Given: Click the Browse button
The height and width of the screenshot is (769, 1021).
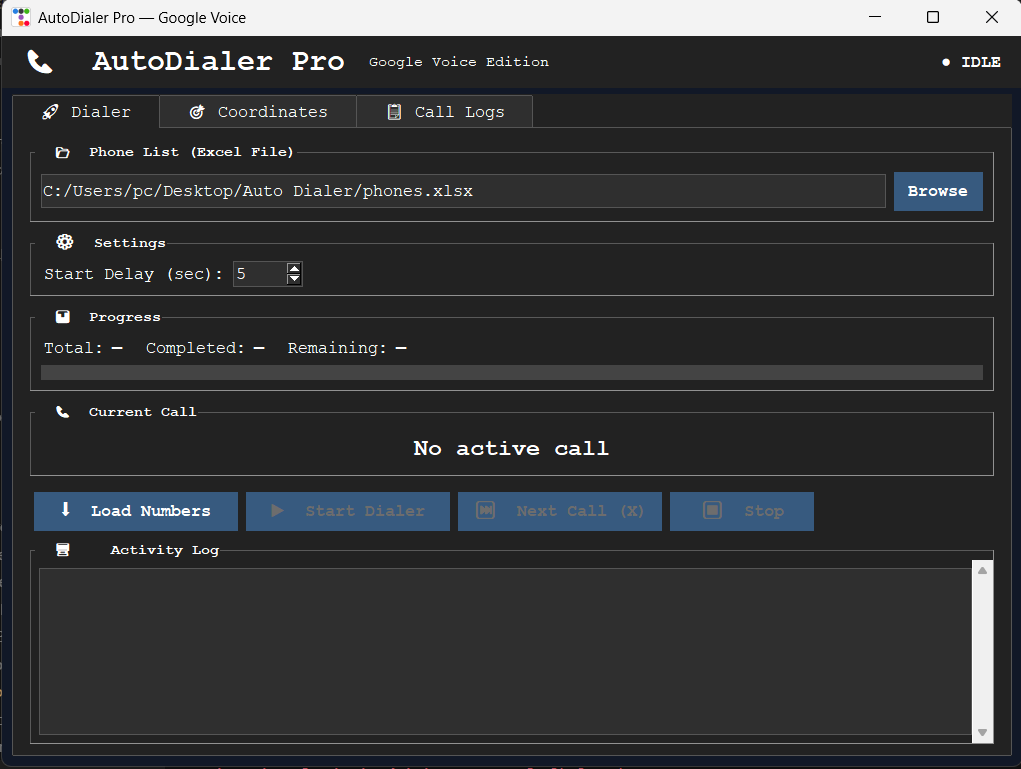Looking at the screenshot, I should 938,191.
